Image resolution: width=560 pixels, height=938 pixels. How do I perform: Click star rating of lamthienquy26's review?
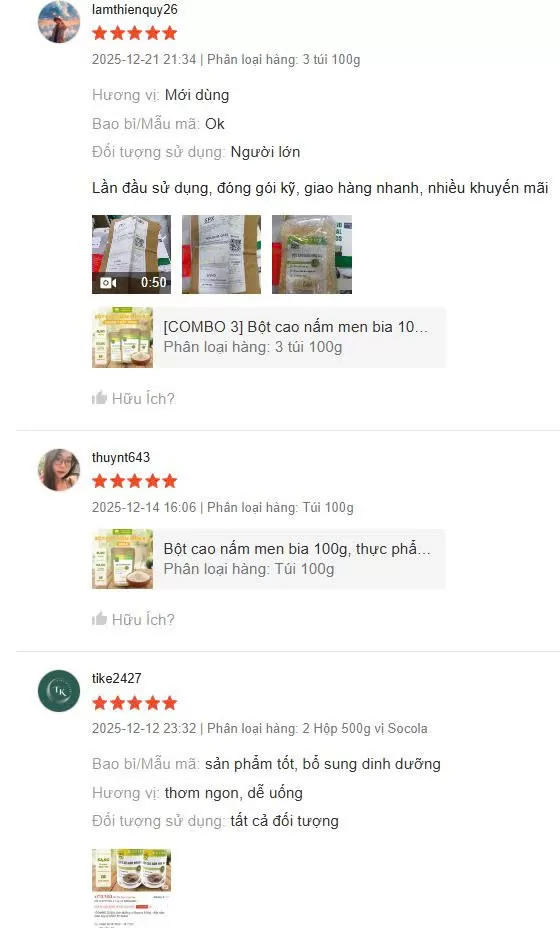pos(135,33)
